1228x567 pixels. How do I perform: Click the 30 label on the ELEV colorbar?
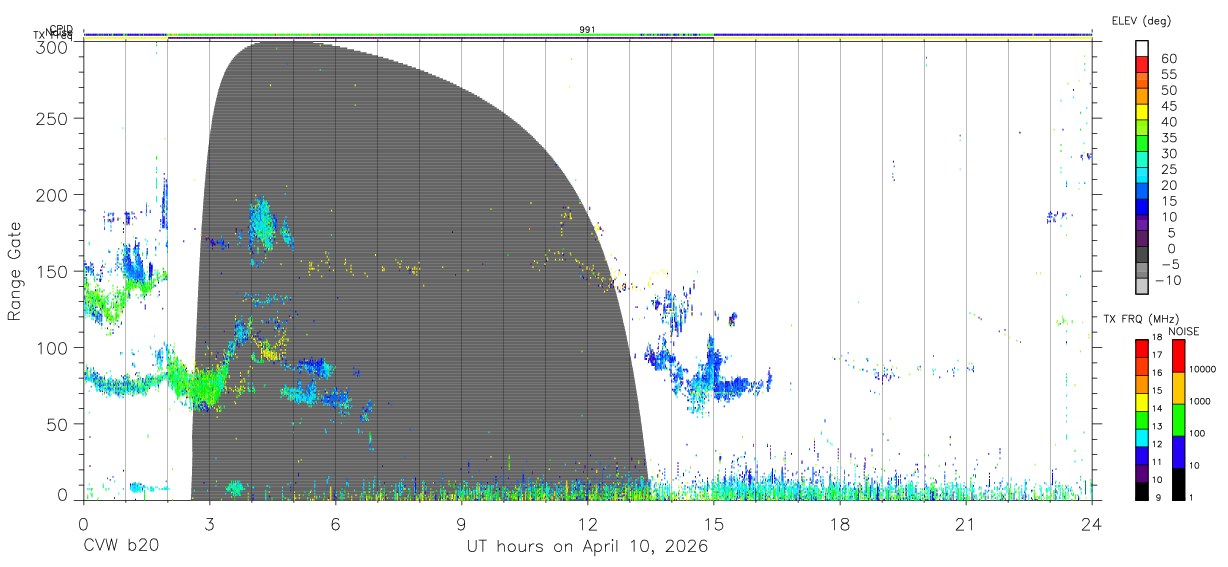coord(1168,153)
